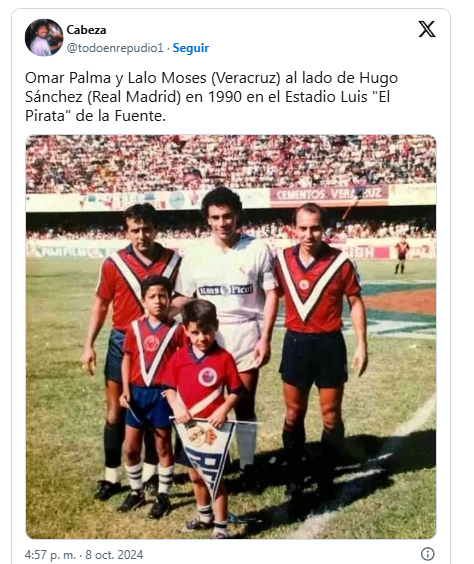This screenshot has width=474, height=564.
Task: Click the Real Madrid pennant in photo
Action: pyautogui.click(x=204, y=452)
